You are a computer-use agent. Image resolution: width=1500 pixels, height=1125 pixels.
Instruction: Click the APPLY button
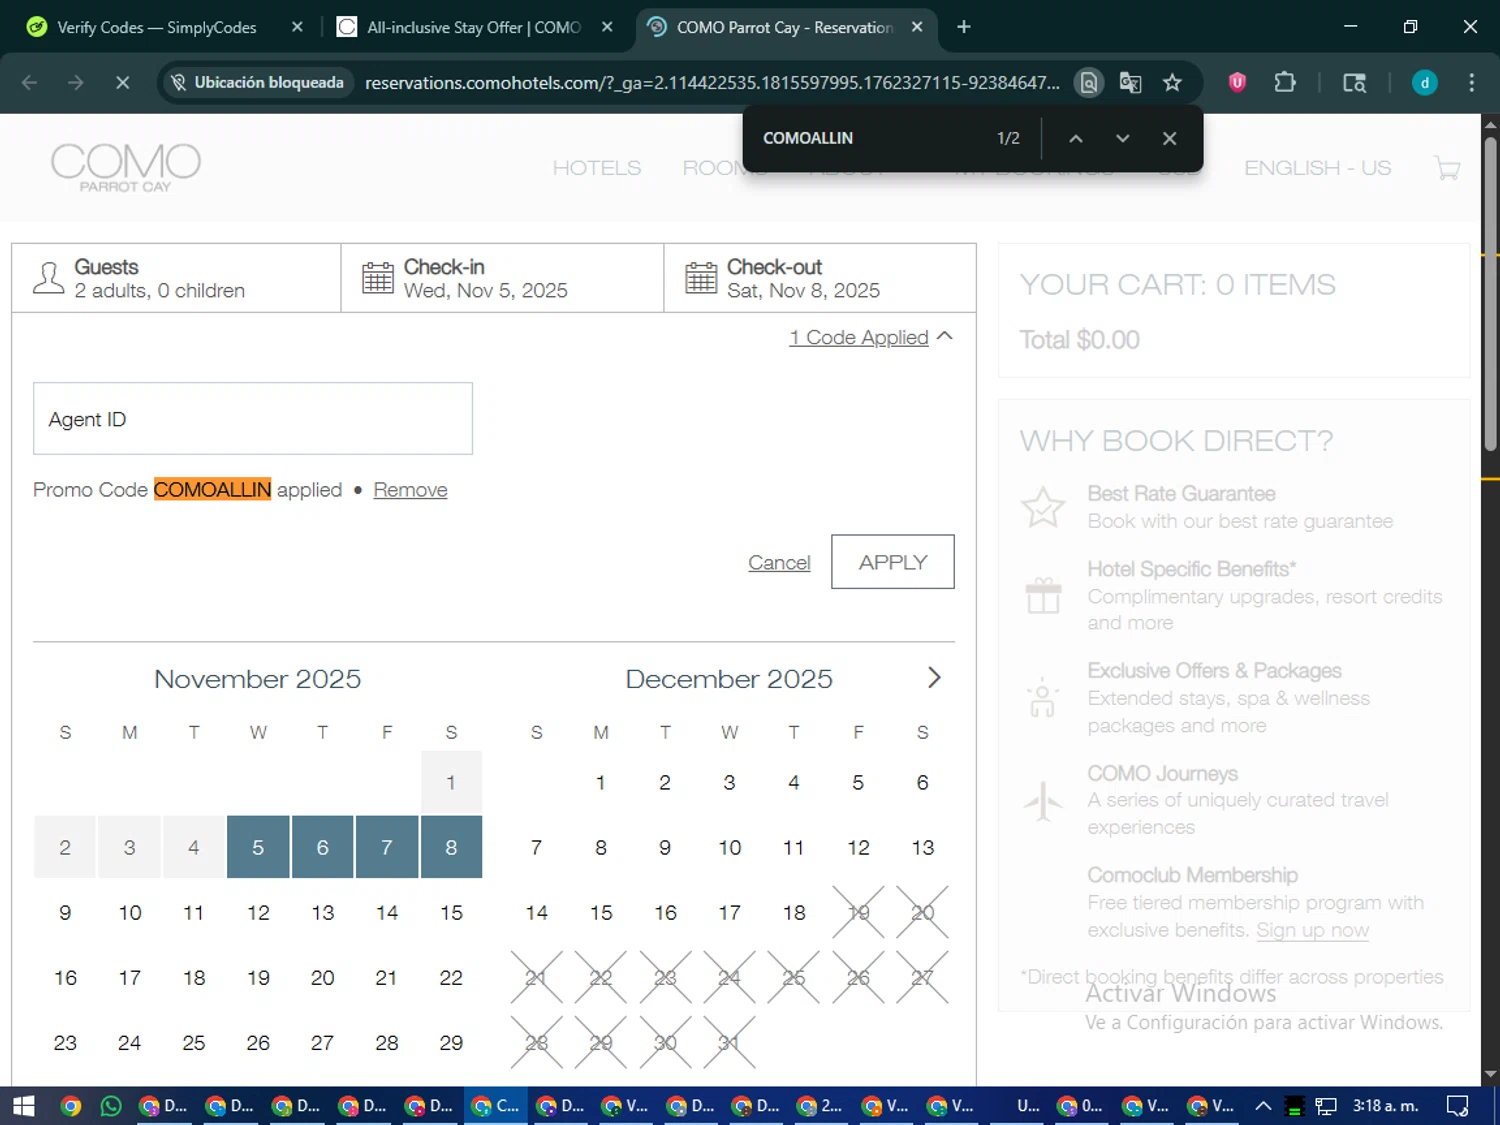(893, 562)
